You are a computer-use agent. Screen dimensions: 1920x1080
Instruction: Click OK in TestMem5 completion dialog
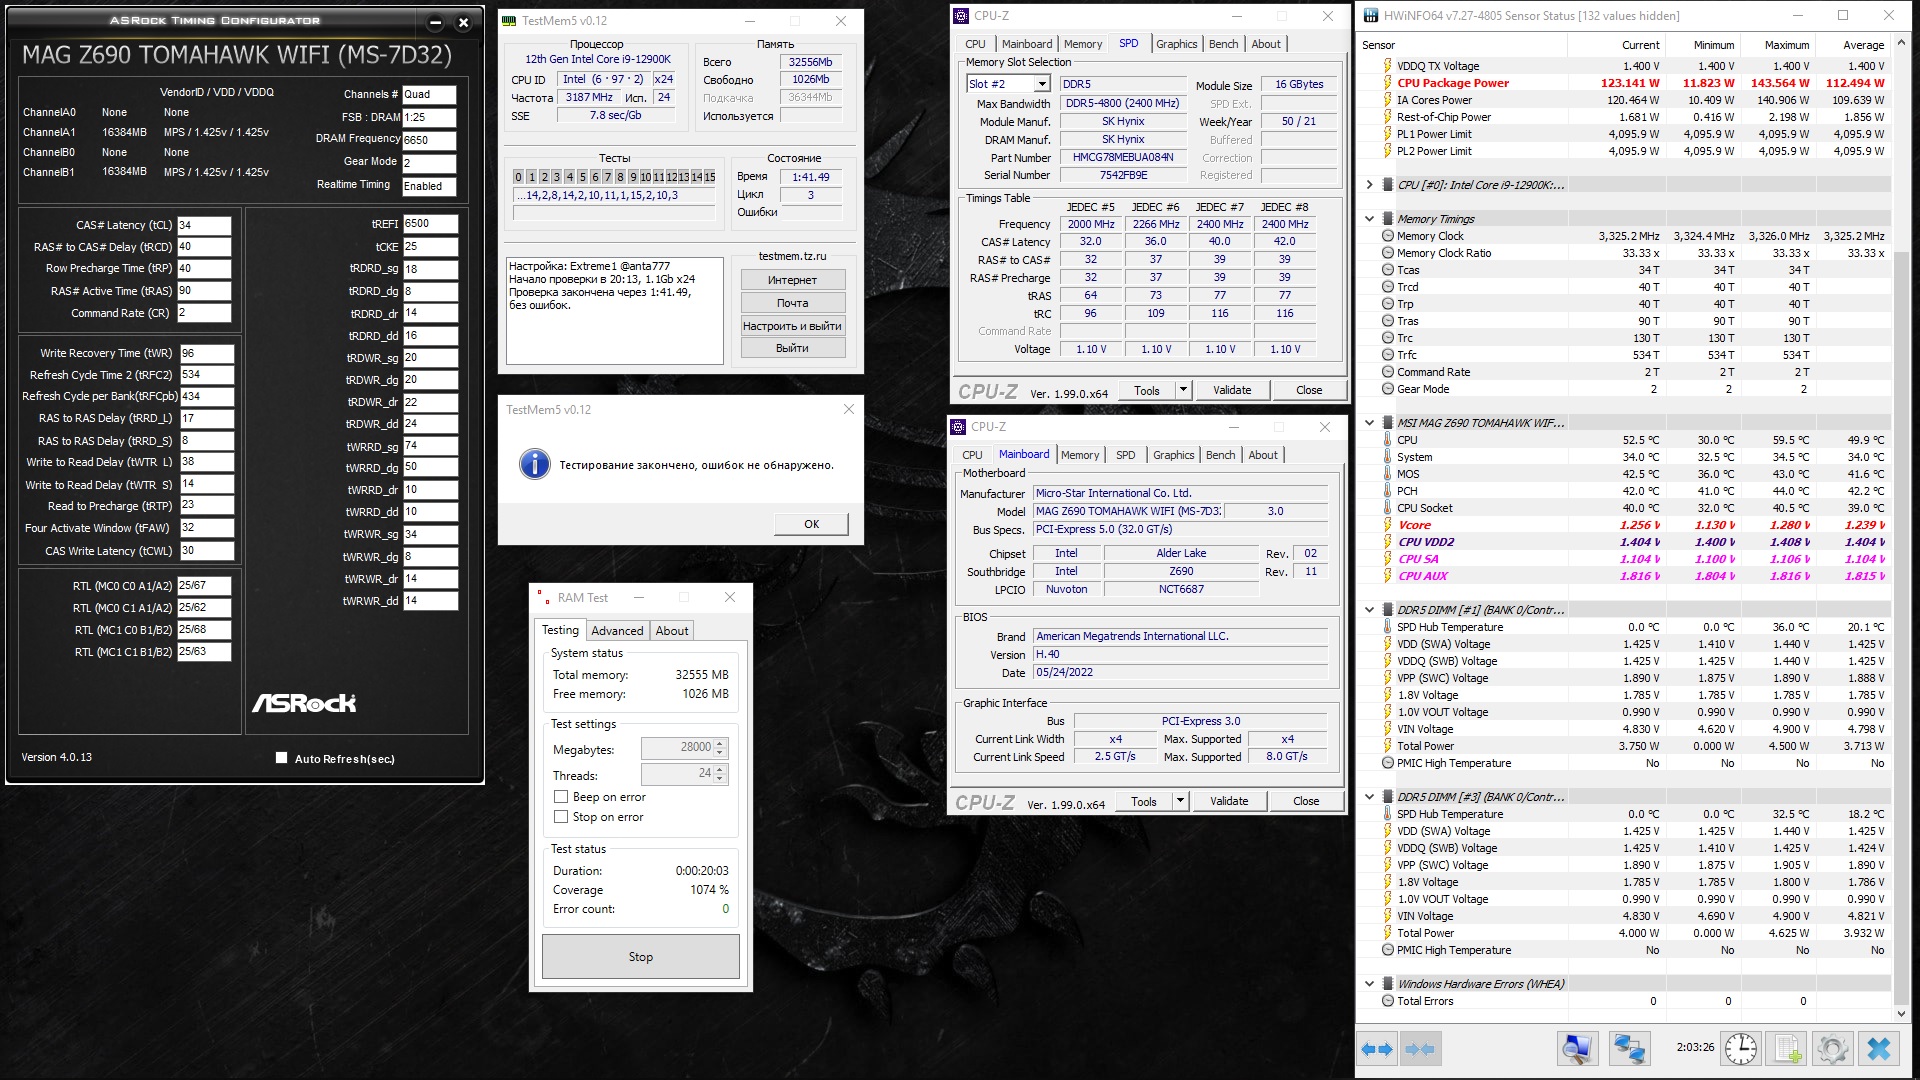coord(811,524)
